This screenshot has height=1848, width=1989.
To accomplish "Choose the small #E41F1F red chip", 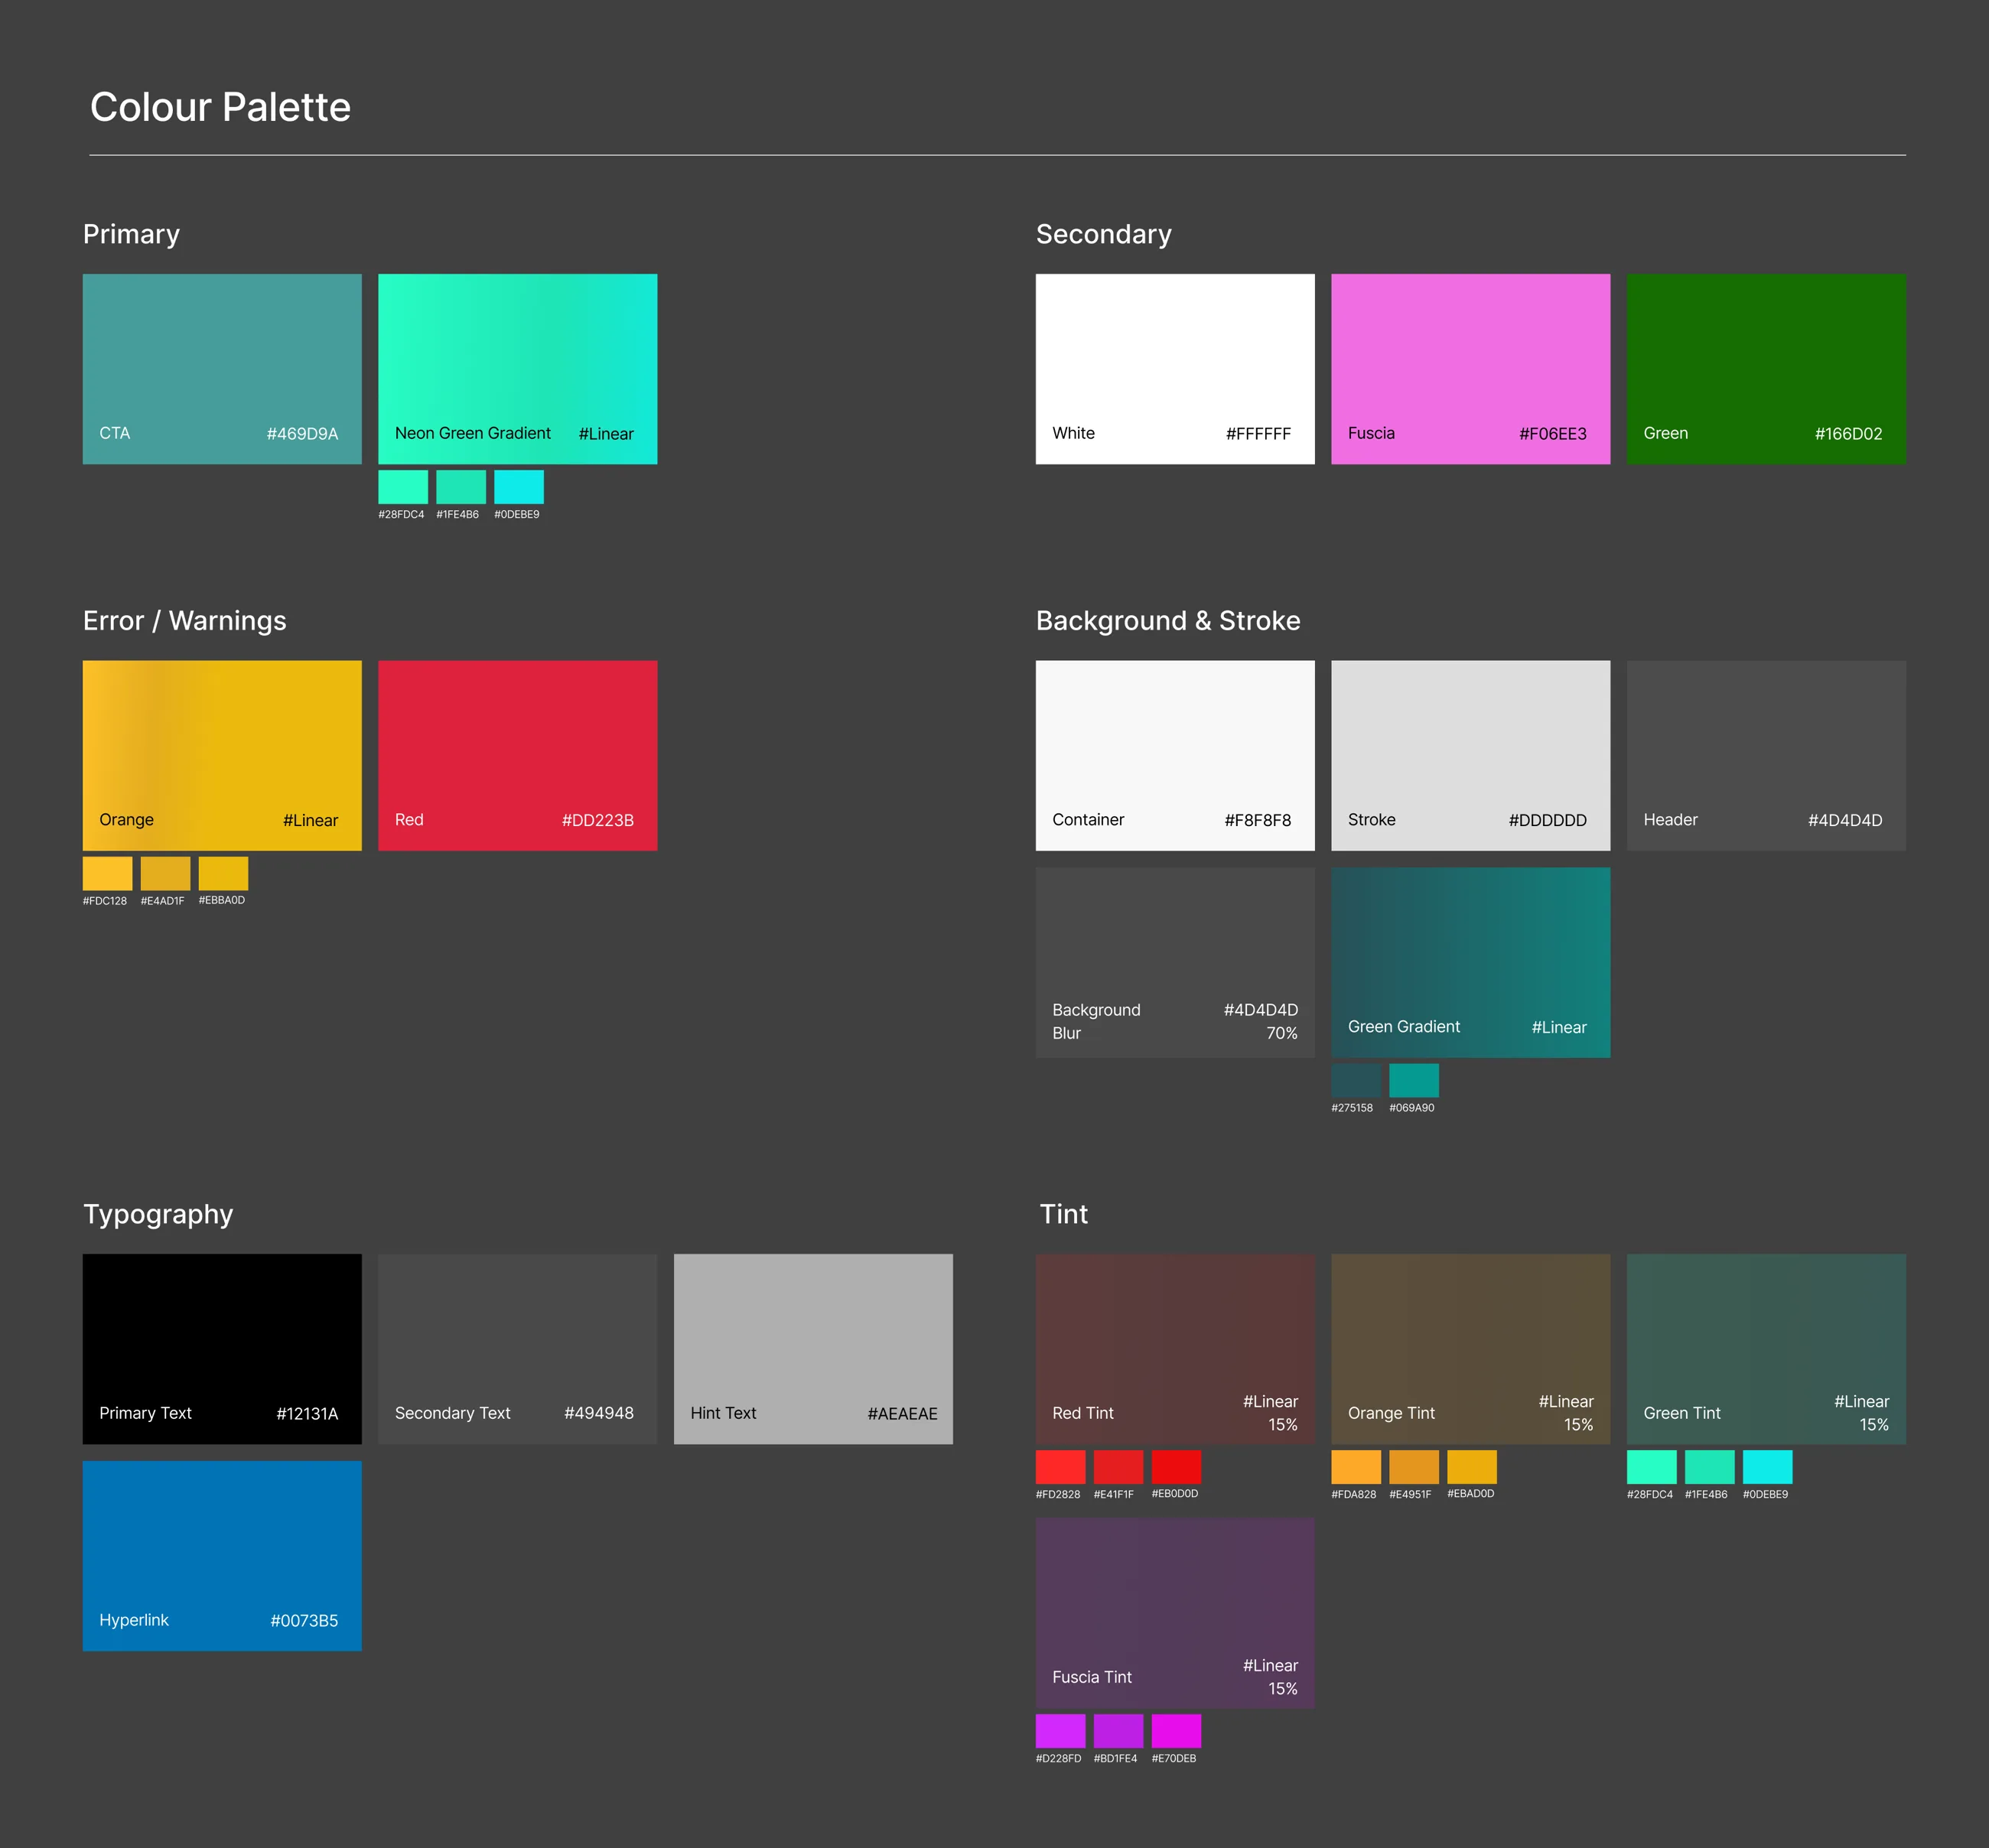I will pos(1118,1467).
